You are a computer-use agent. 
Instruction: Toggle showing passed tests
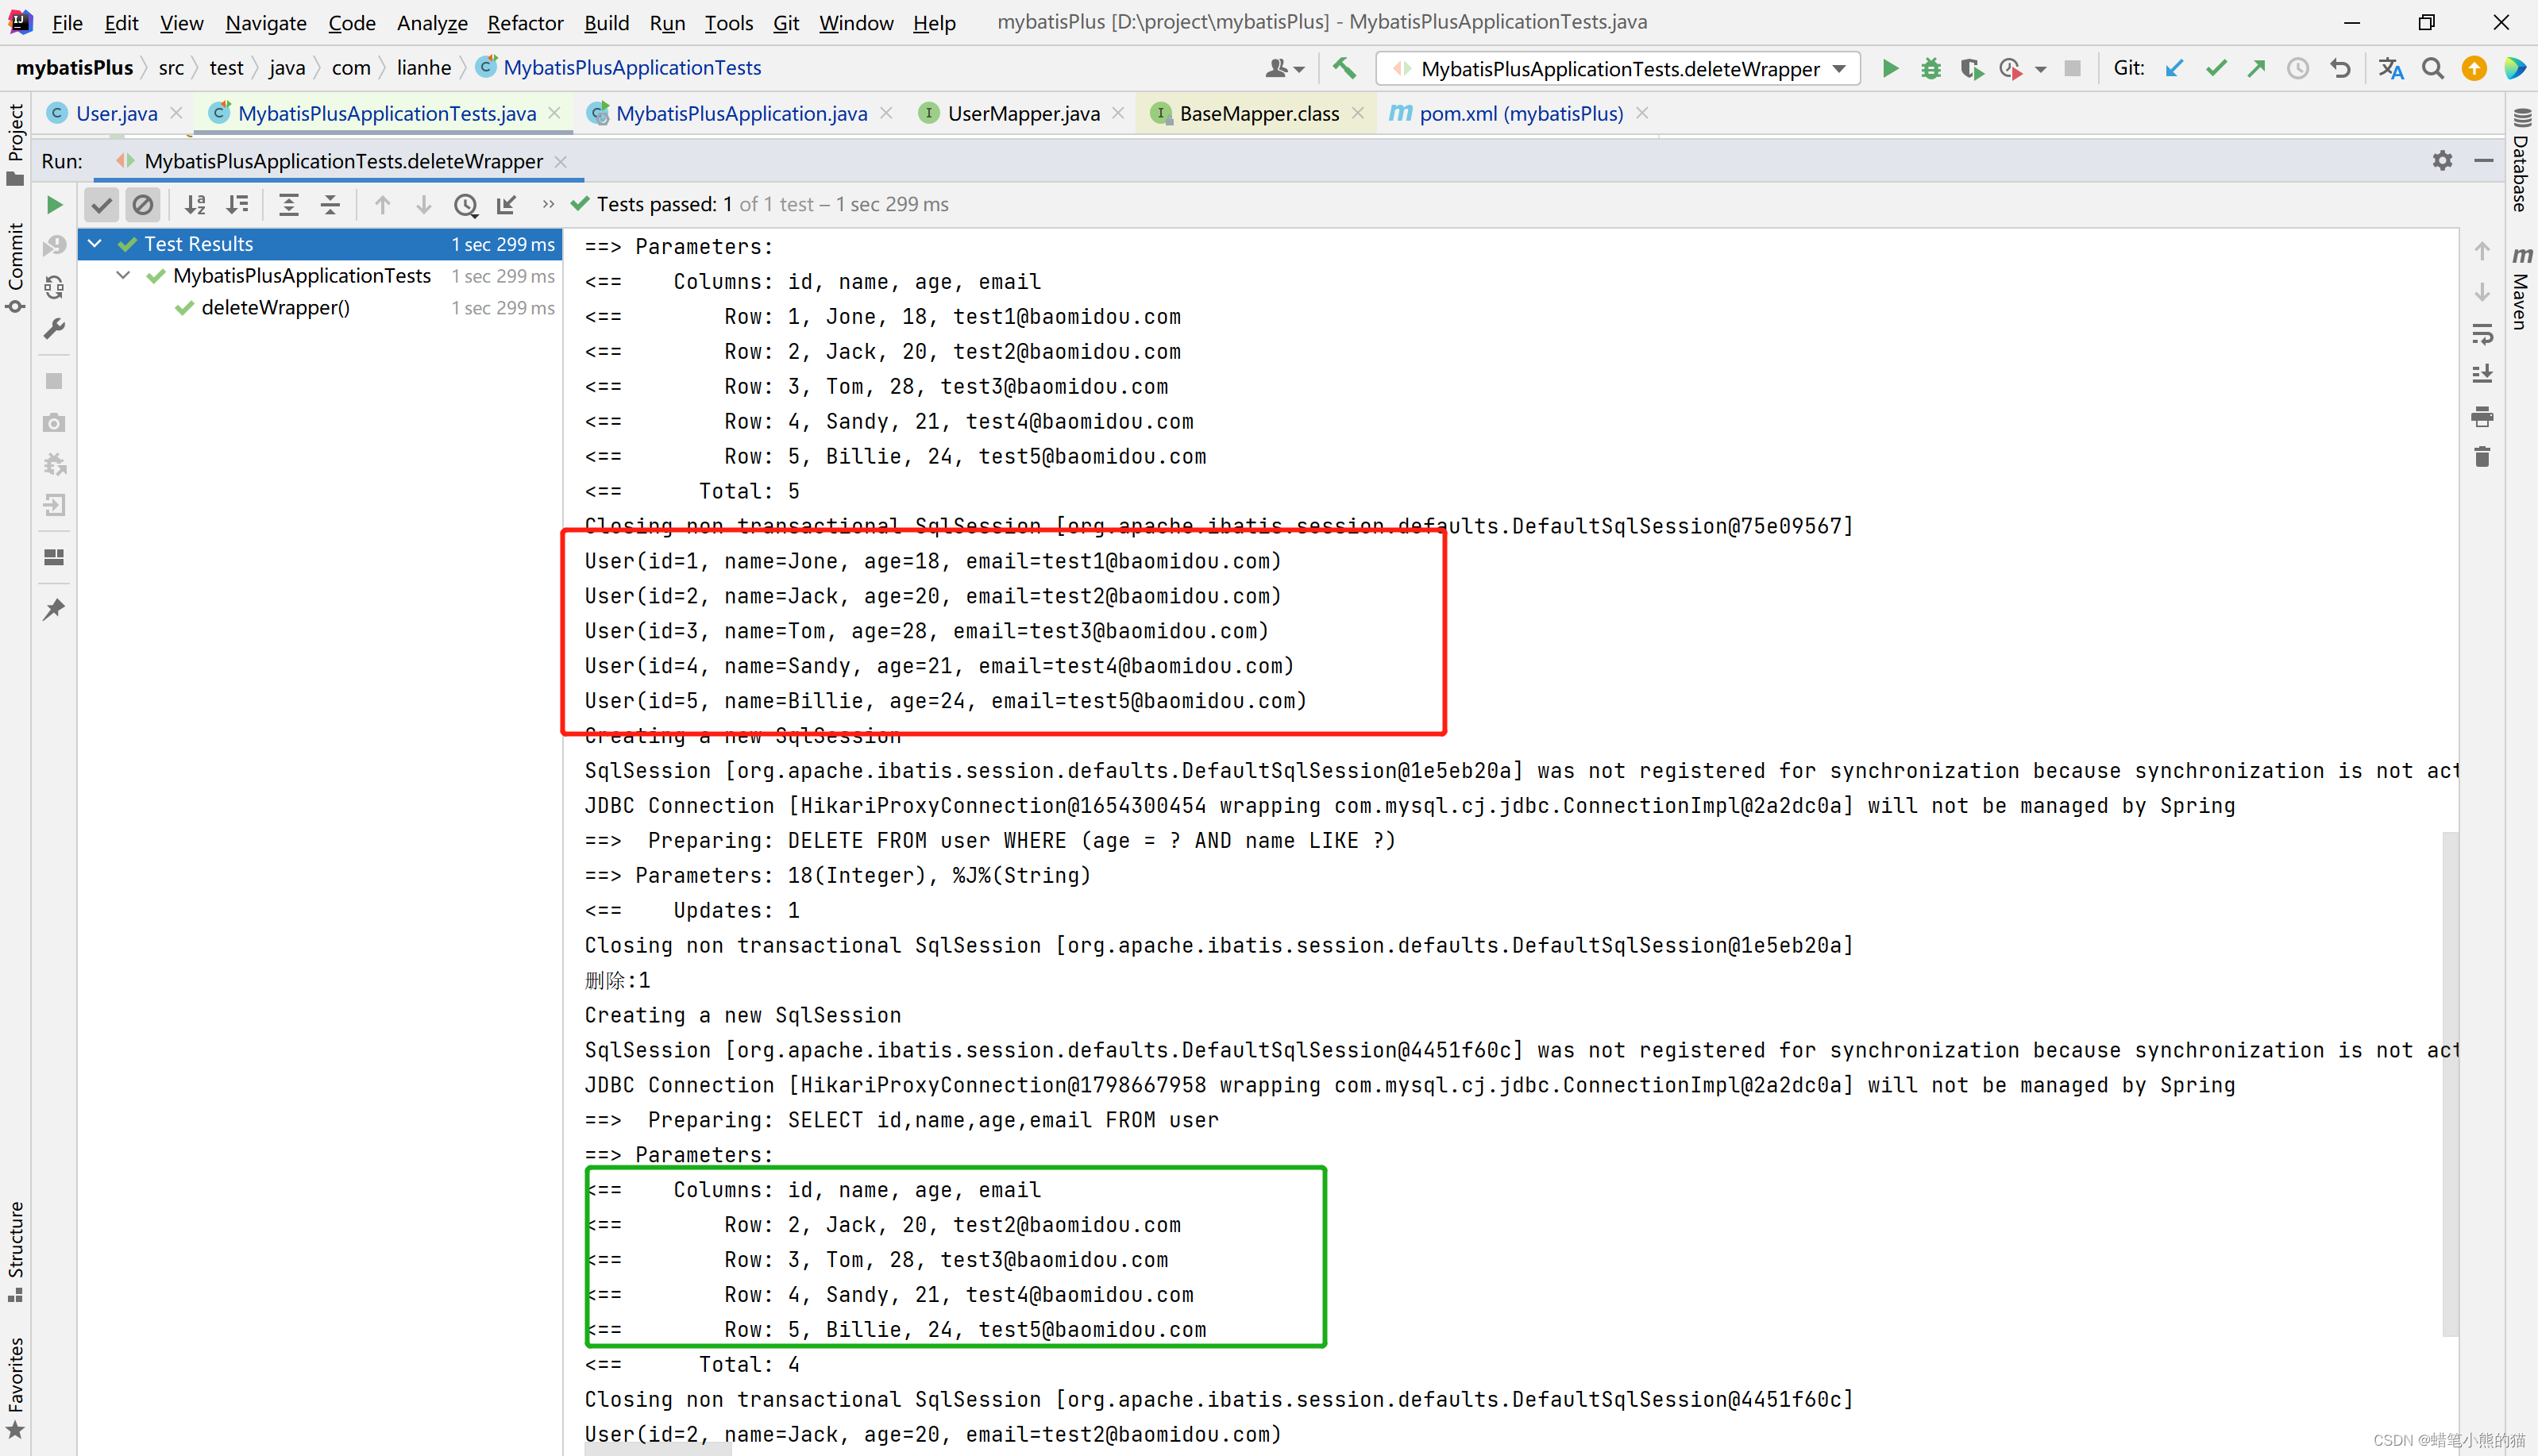(x=101, y=204)
